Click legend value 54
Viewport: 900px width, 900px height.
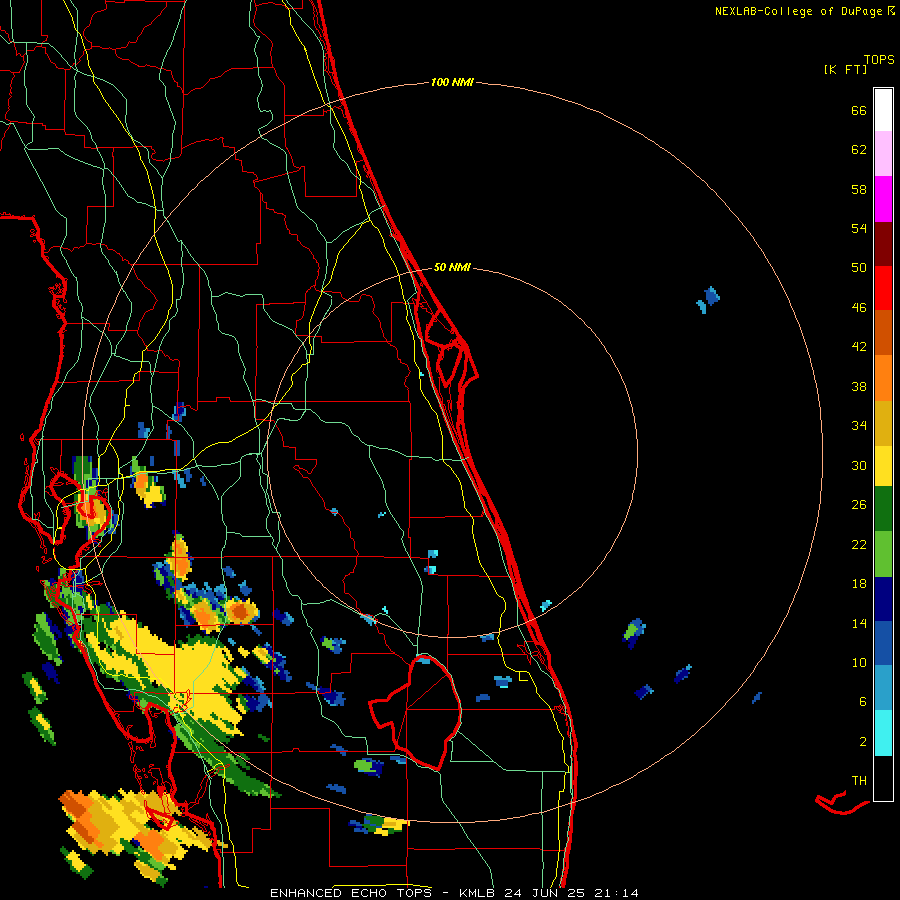click(x=859, y=228)
